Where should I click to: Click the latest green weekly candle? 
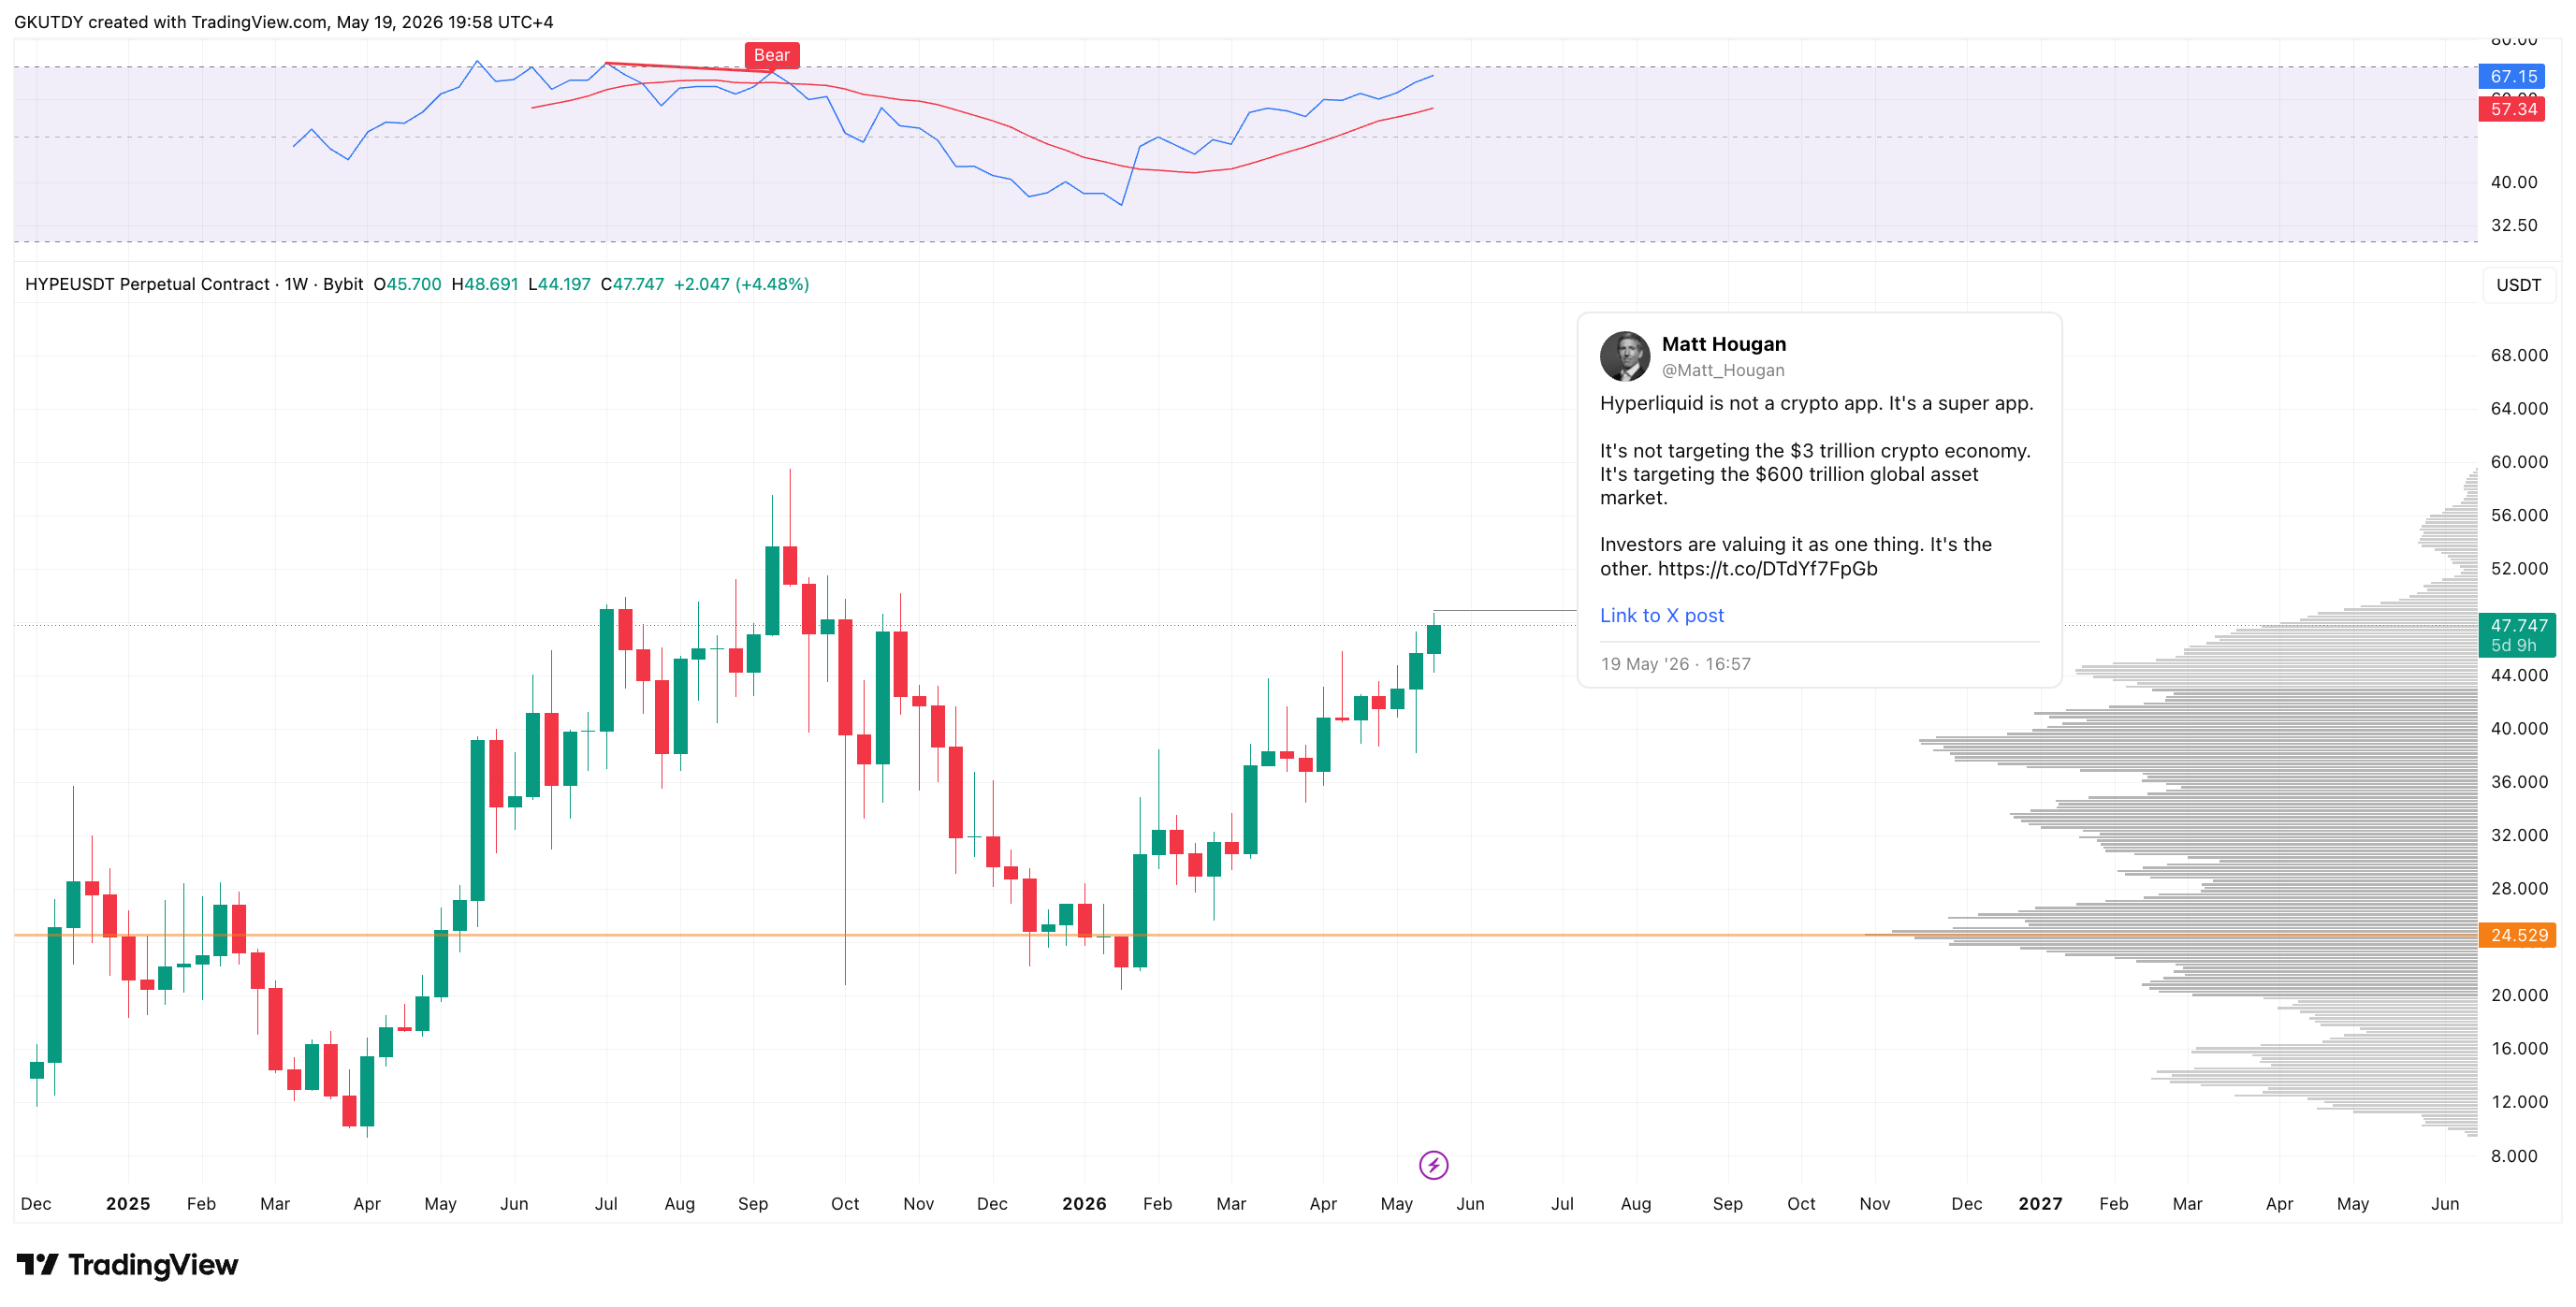click(x=1433, y=639)
